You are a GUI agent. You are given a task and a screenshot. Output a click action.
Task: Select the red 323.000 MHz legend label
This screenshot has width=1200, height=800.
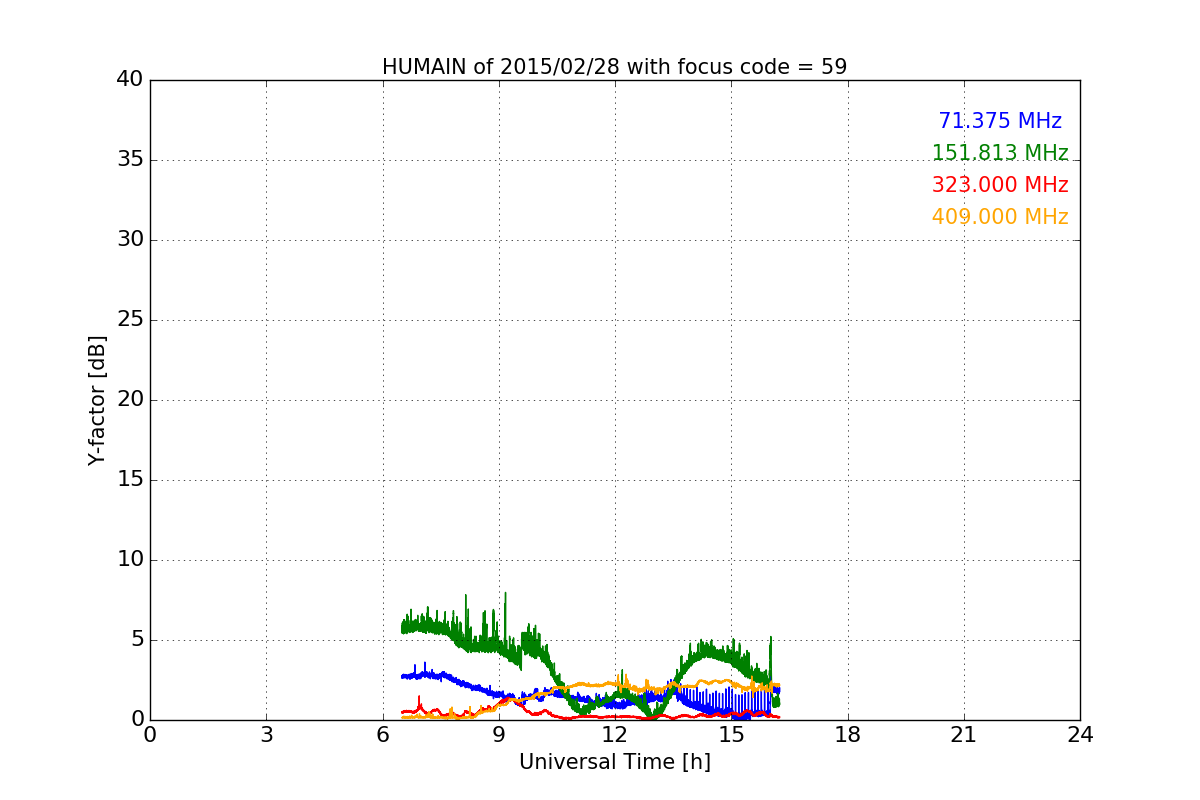pos(1000,185)
